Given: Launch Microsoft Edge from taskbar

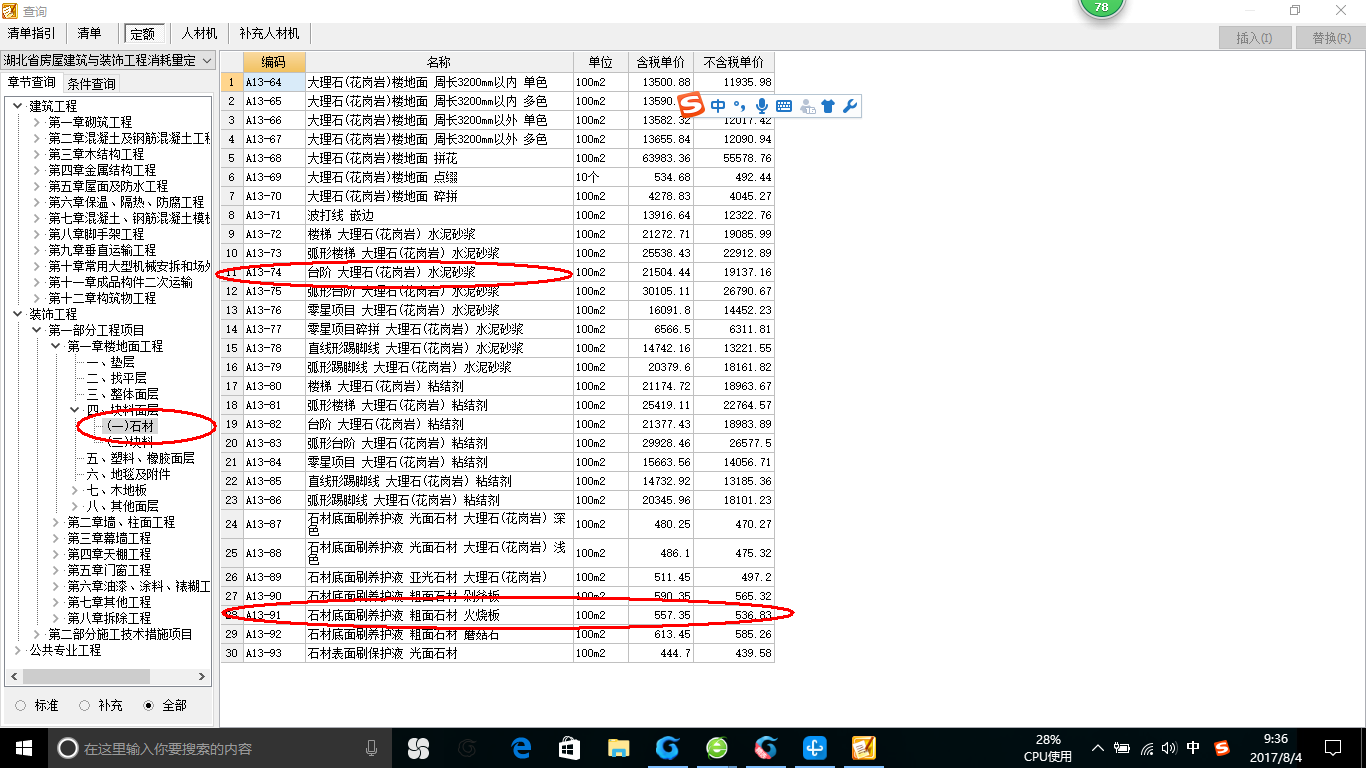Looking at the screenshot, I should click(x=521, y=748).
